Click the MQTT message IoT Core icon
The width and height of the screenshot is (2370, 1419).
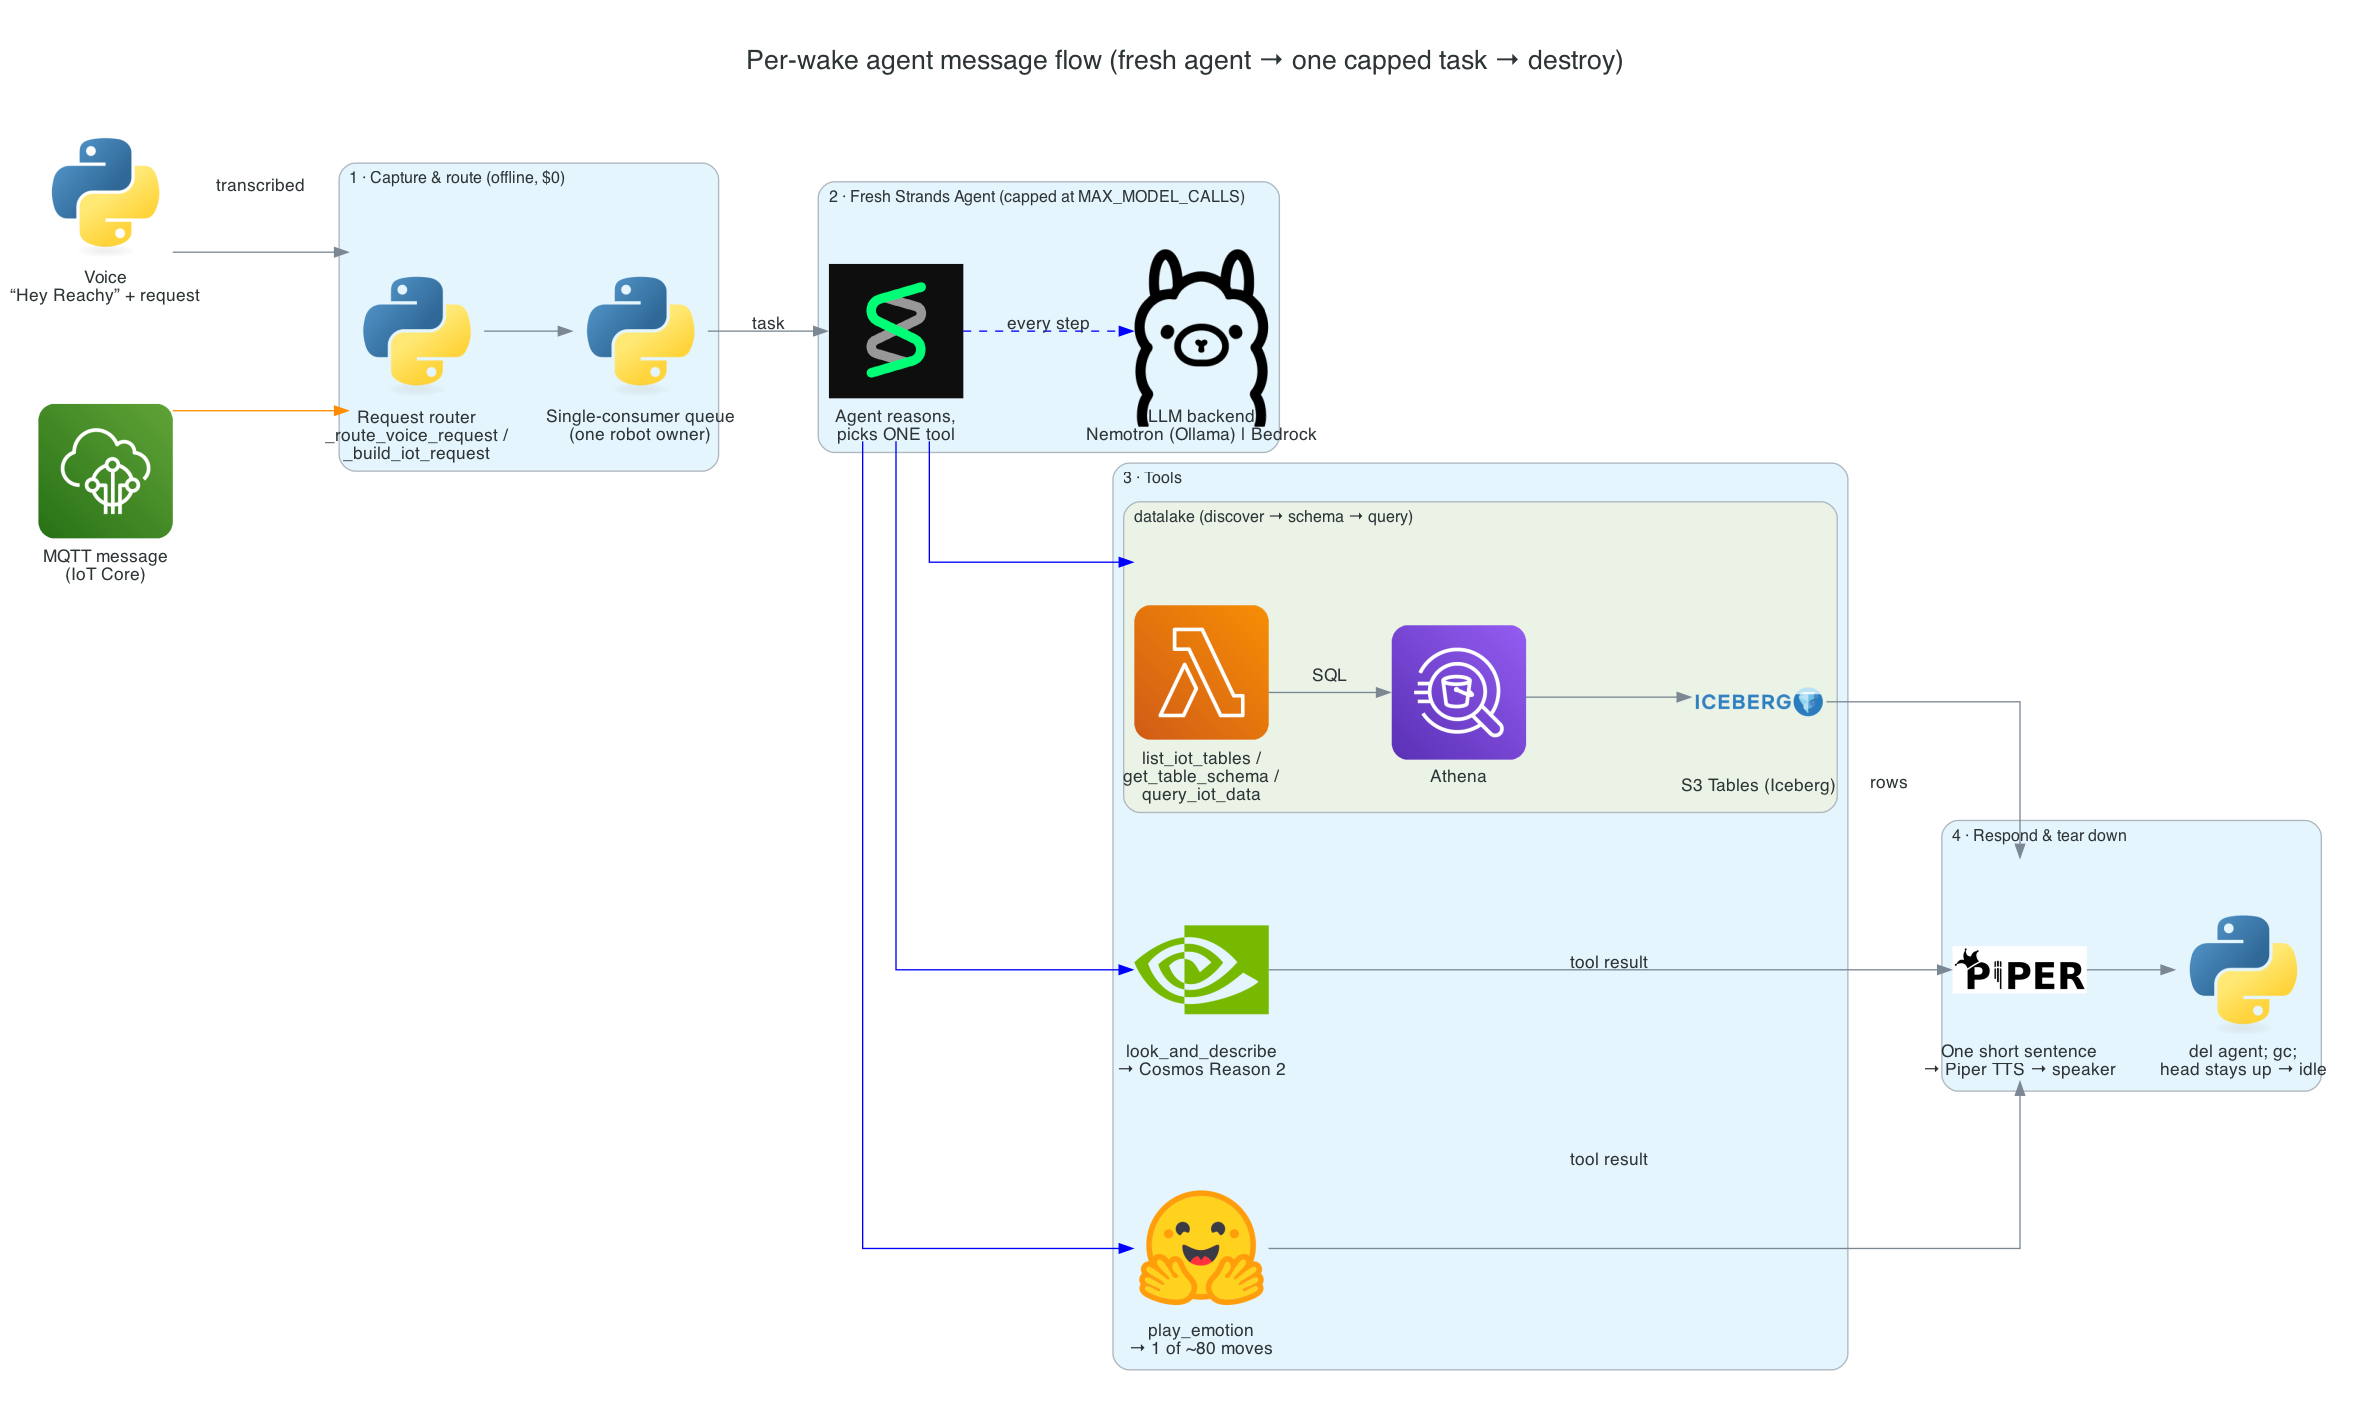pyautogui.click(x=105, y=471)
